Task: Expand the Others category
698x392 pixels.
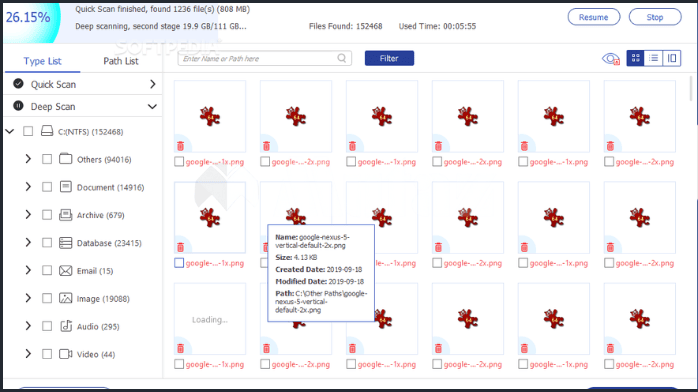Action: coord(28,159)
